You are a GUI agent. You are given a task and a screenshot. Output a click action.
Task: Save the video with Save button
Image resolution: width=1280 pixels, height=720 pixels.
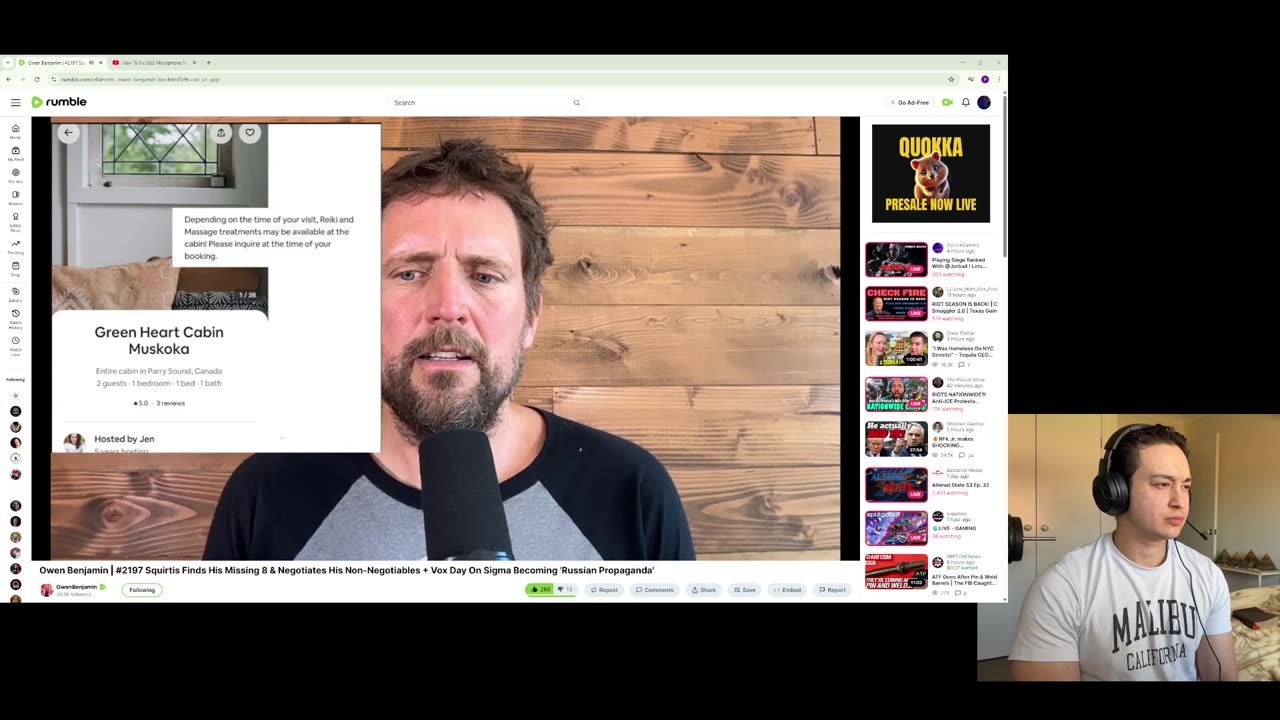(745, 590)
